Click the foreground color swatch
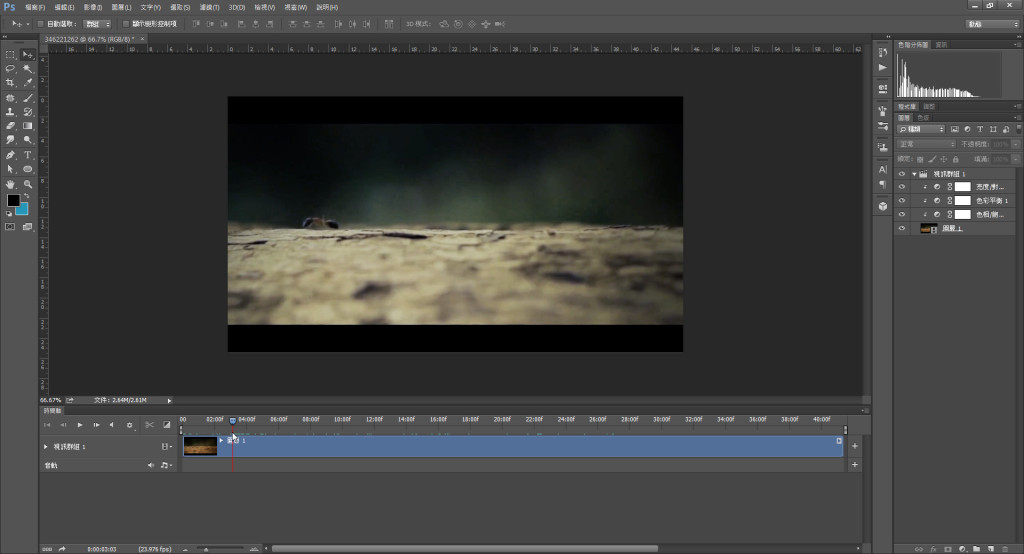This screenshot has height=554, width=1024. (x=13, y=201)
